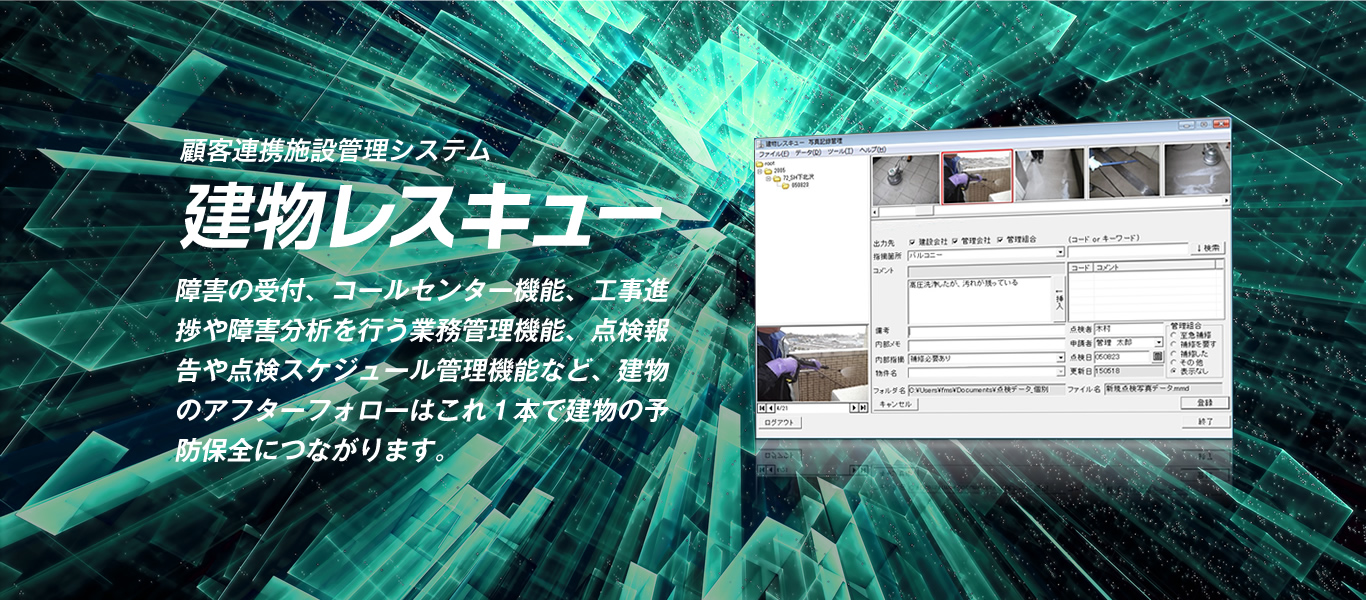Select the その他 radio button
Screen dimensions: 1366x600
(x=1173, y=362)
